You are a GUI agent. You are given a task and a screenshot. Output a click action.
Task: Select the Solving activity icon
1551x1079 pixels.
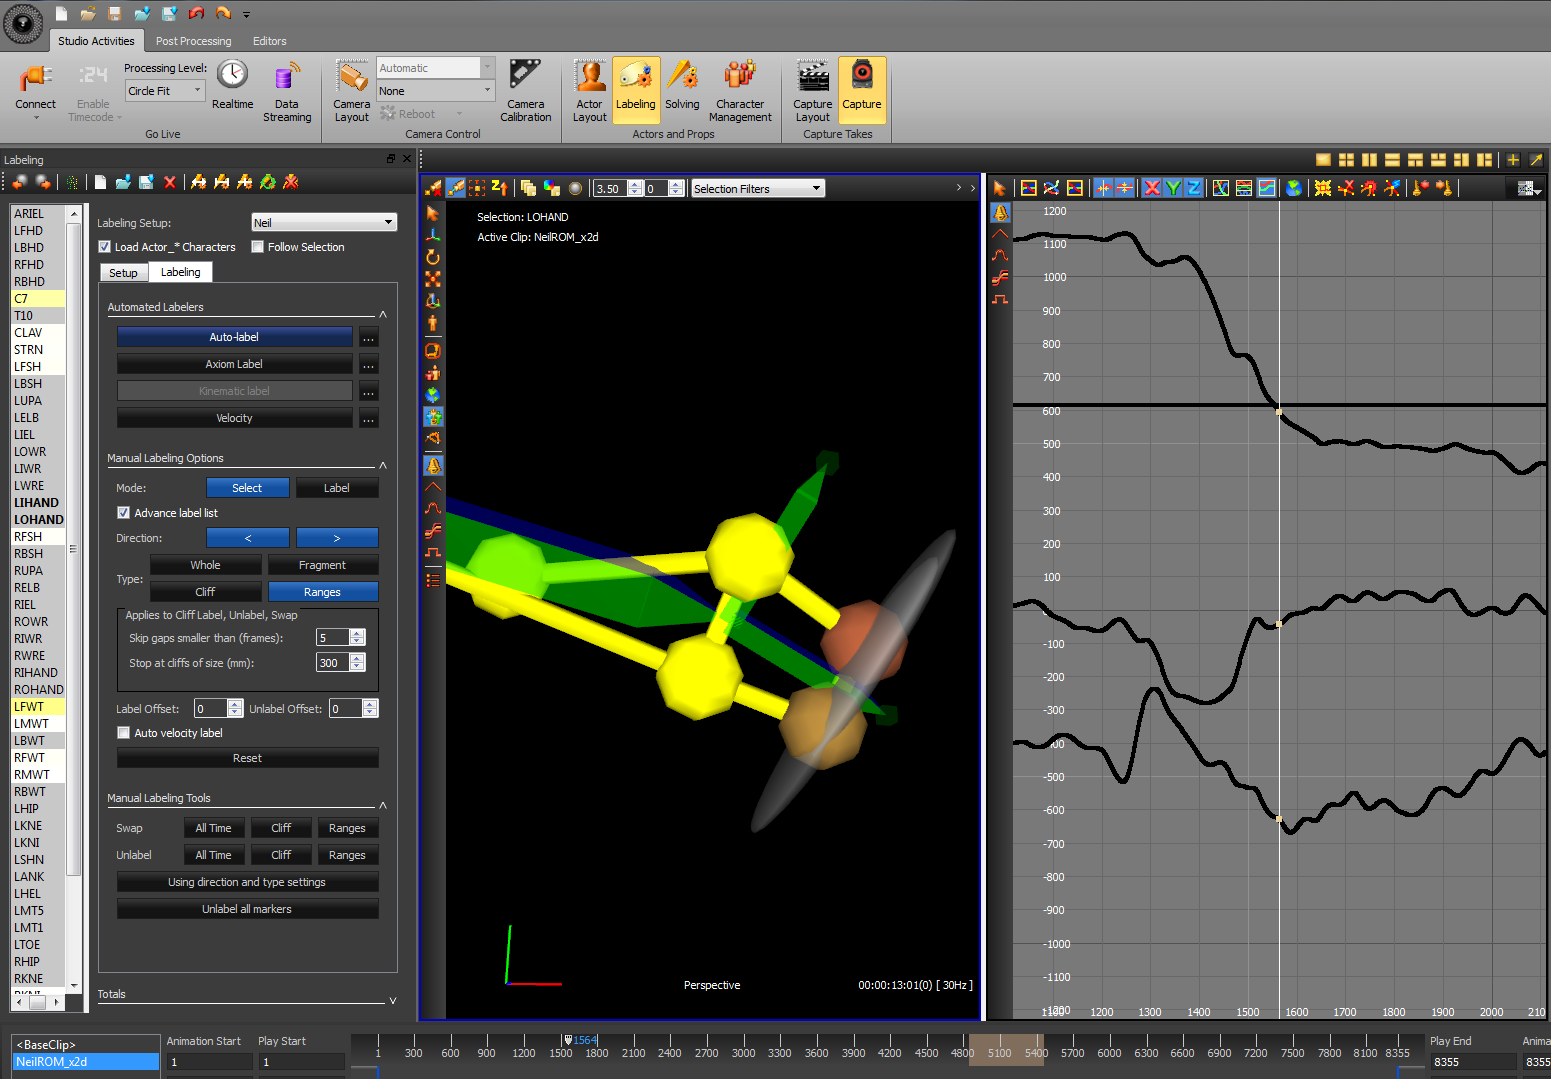pyautogui.click(x=682, y=80)
